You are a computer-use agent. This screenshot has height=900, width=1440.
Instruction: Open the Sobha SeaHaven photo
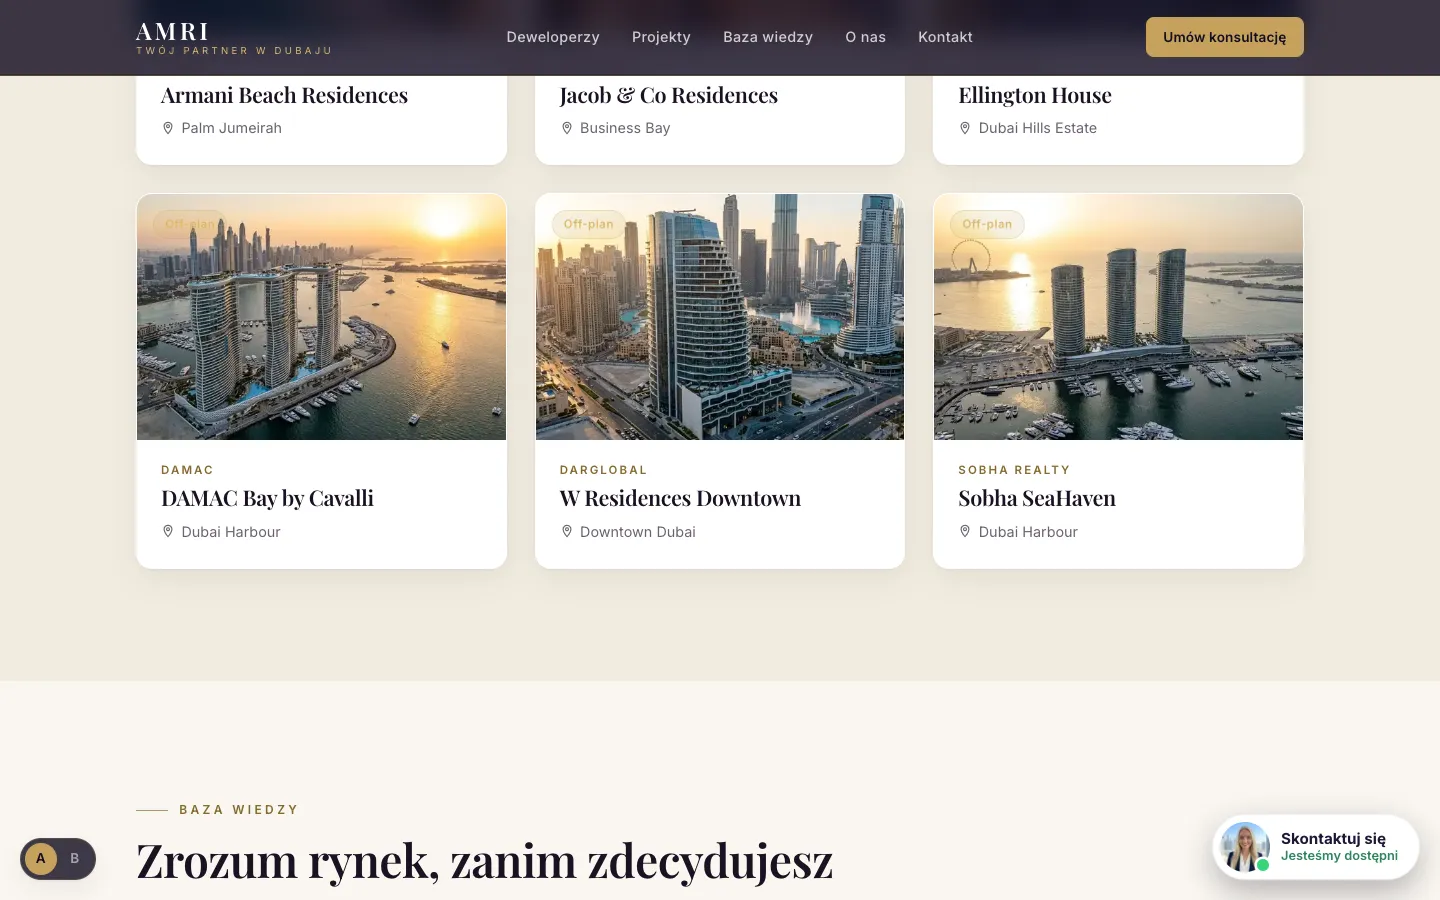point(1118,317)
